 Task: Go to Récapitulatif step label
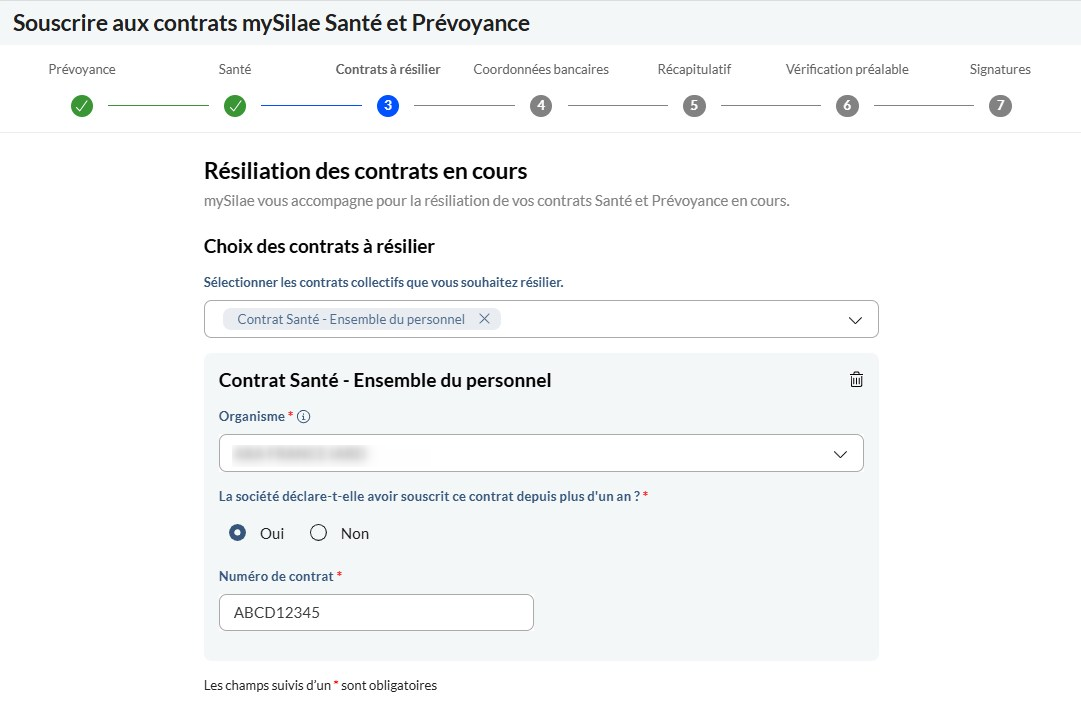click(694, 69)
